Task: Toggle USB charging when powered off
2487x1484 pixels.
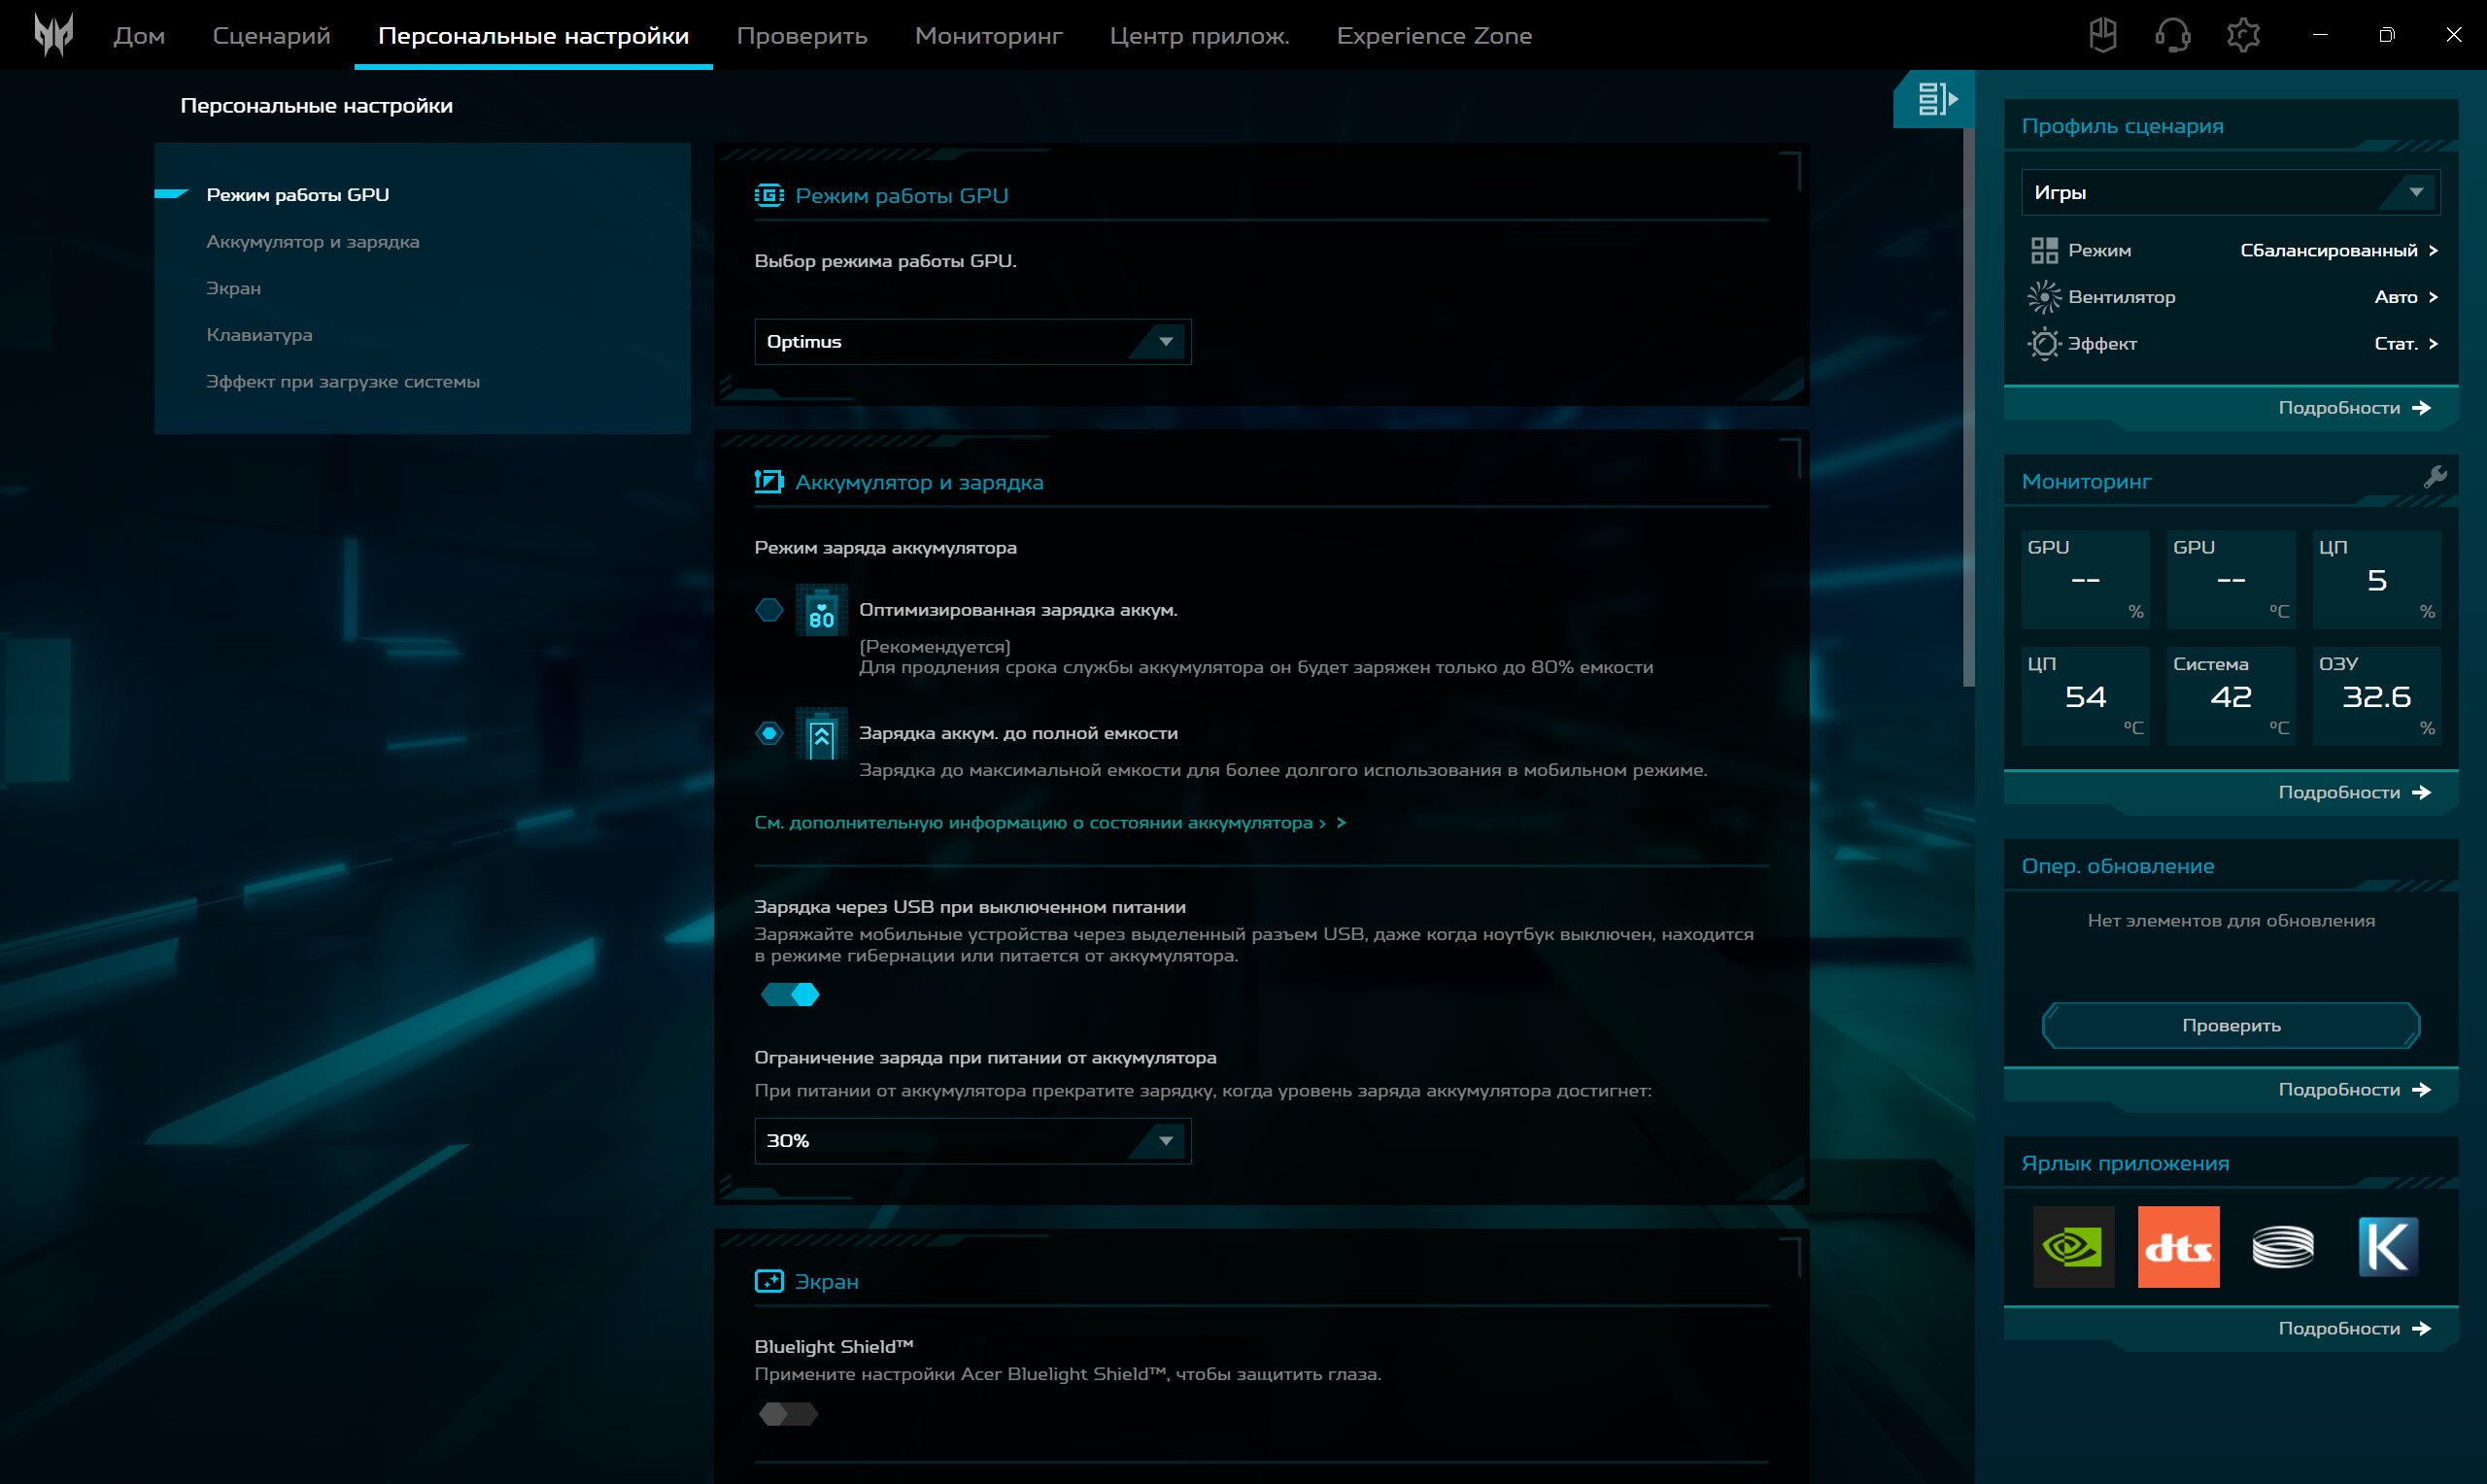Action: (790, 995)
